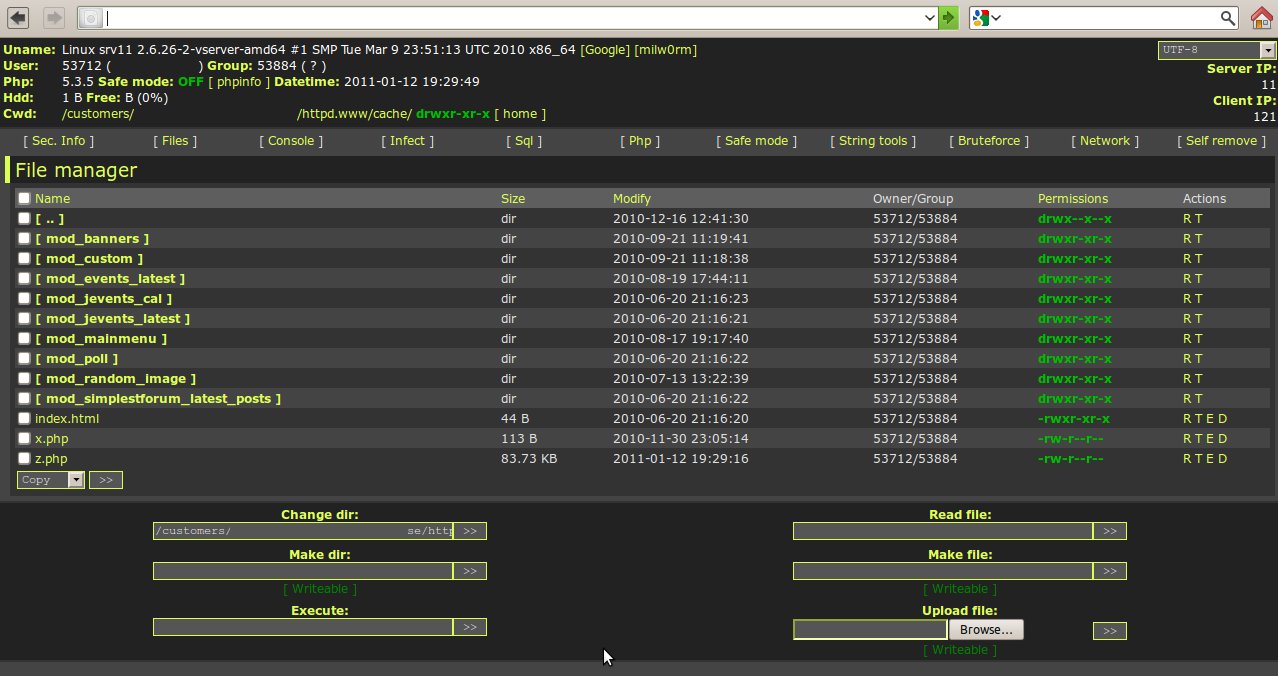The image size is (1278, 676).
Task: Select the Google search engine icon
Action: click(978, 17)
